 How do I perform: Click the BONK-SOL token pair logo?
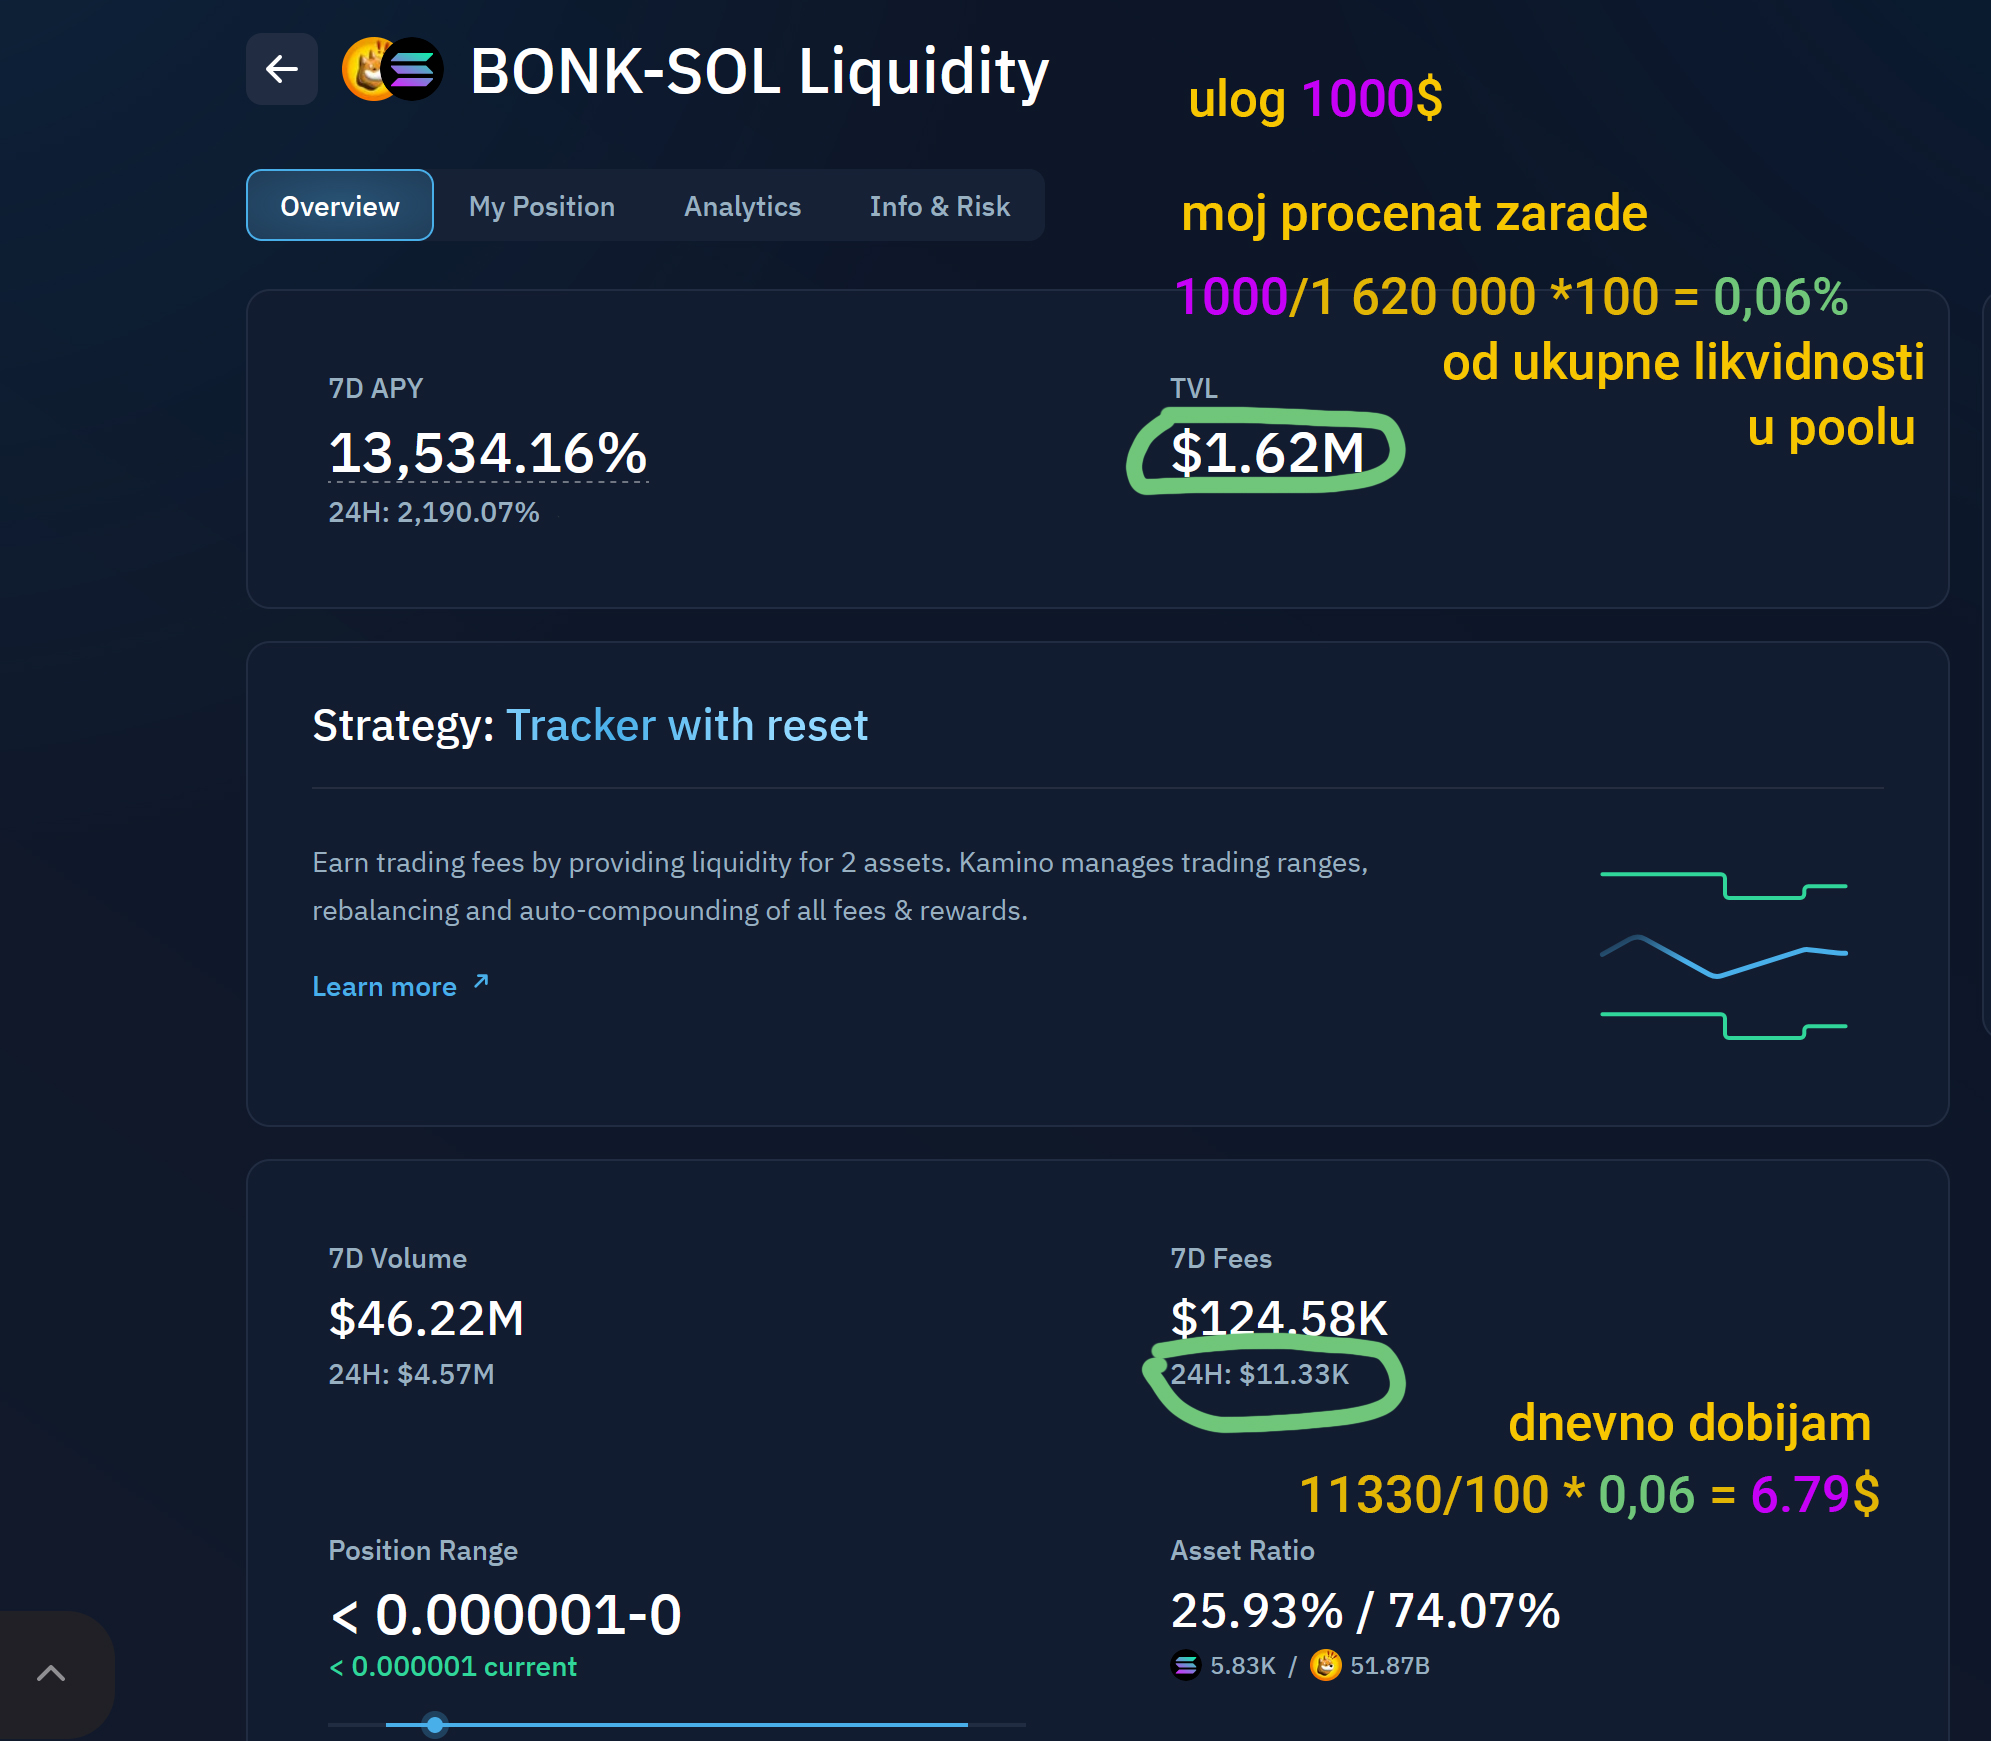(393, 69)
